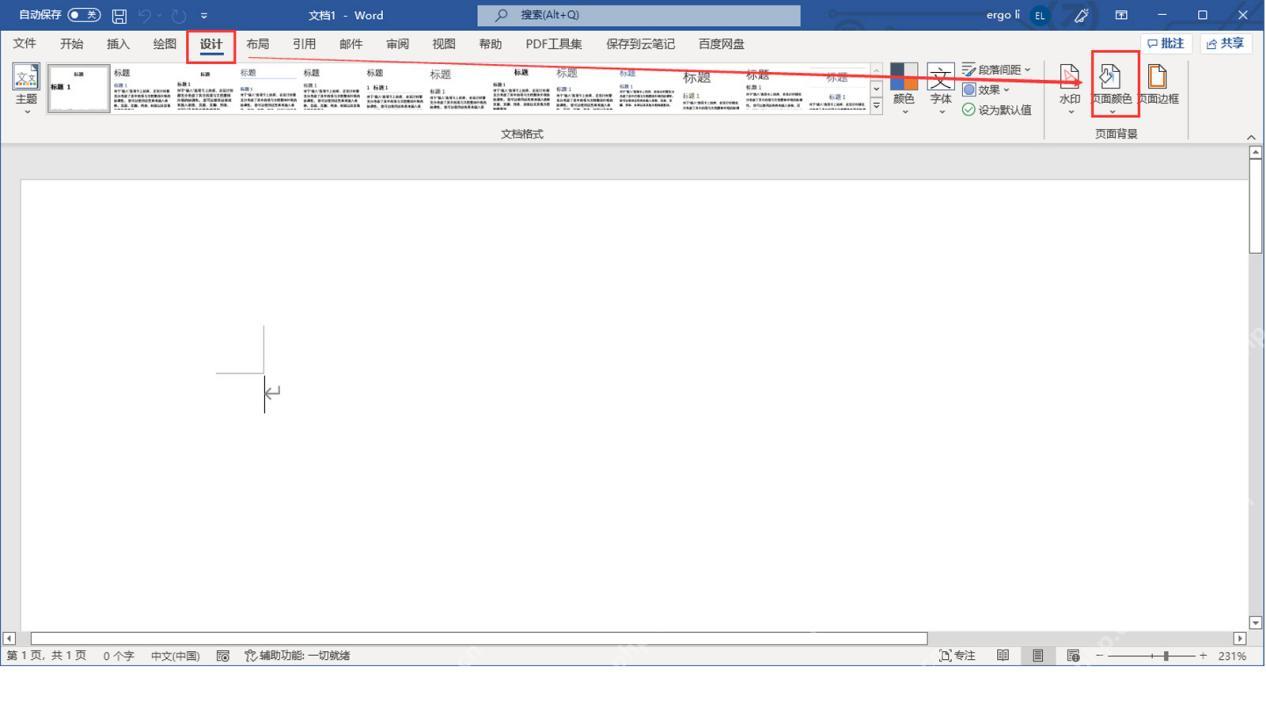Switch to Print Layout view icon
The image size is (1266, 712).
point(1038,656)
